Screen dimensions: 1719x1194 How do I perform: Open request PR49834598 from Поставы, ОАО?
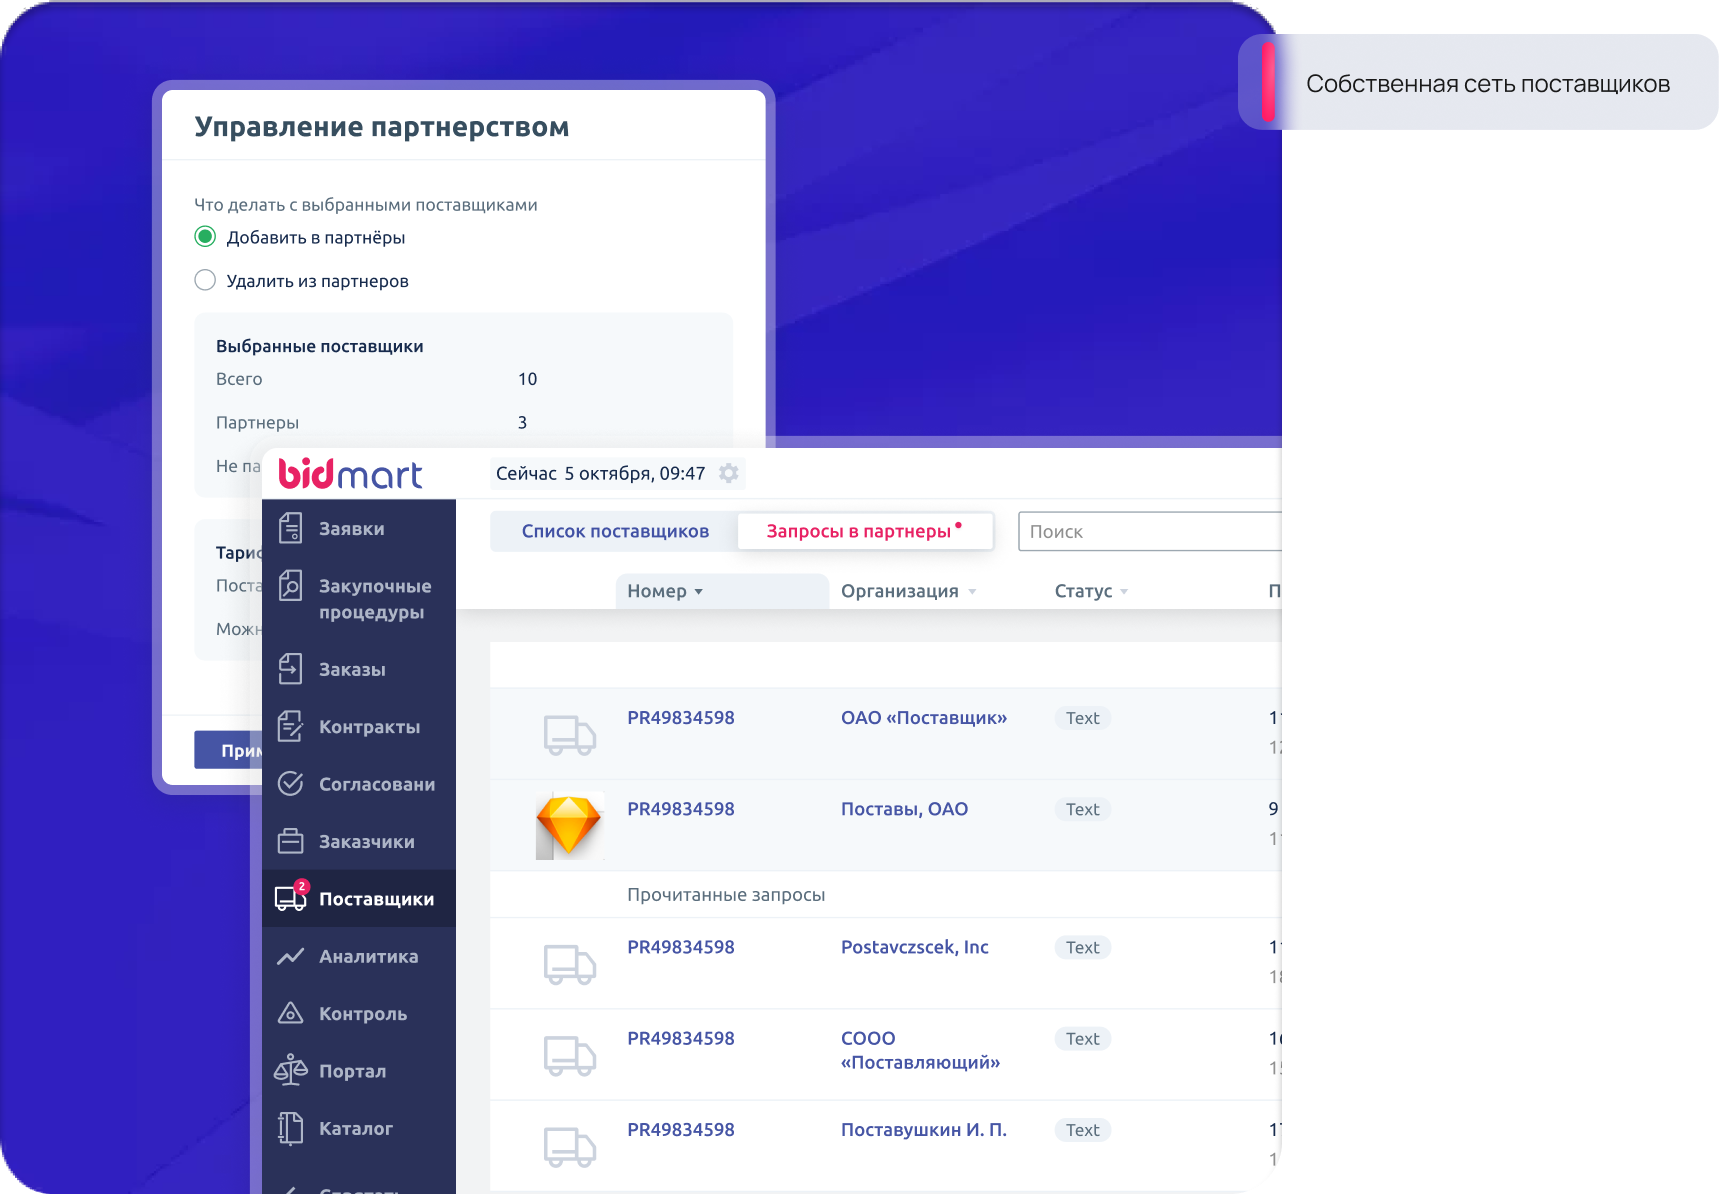681,809
